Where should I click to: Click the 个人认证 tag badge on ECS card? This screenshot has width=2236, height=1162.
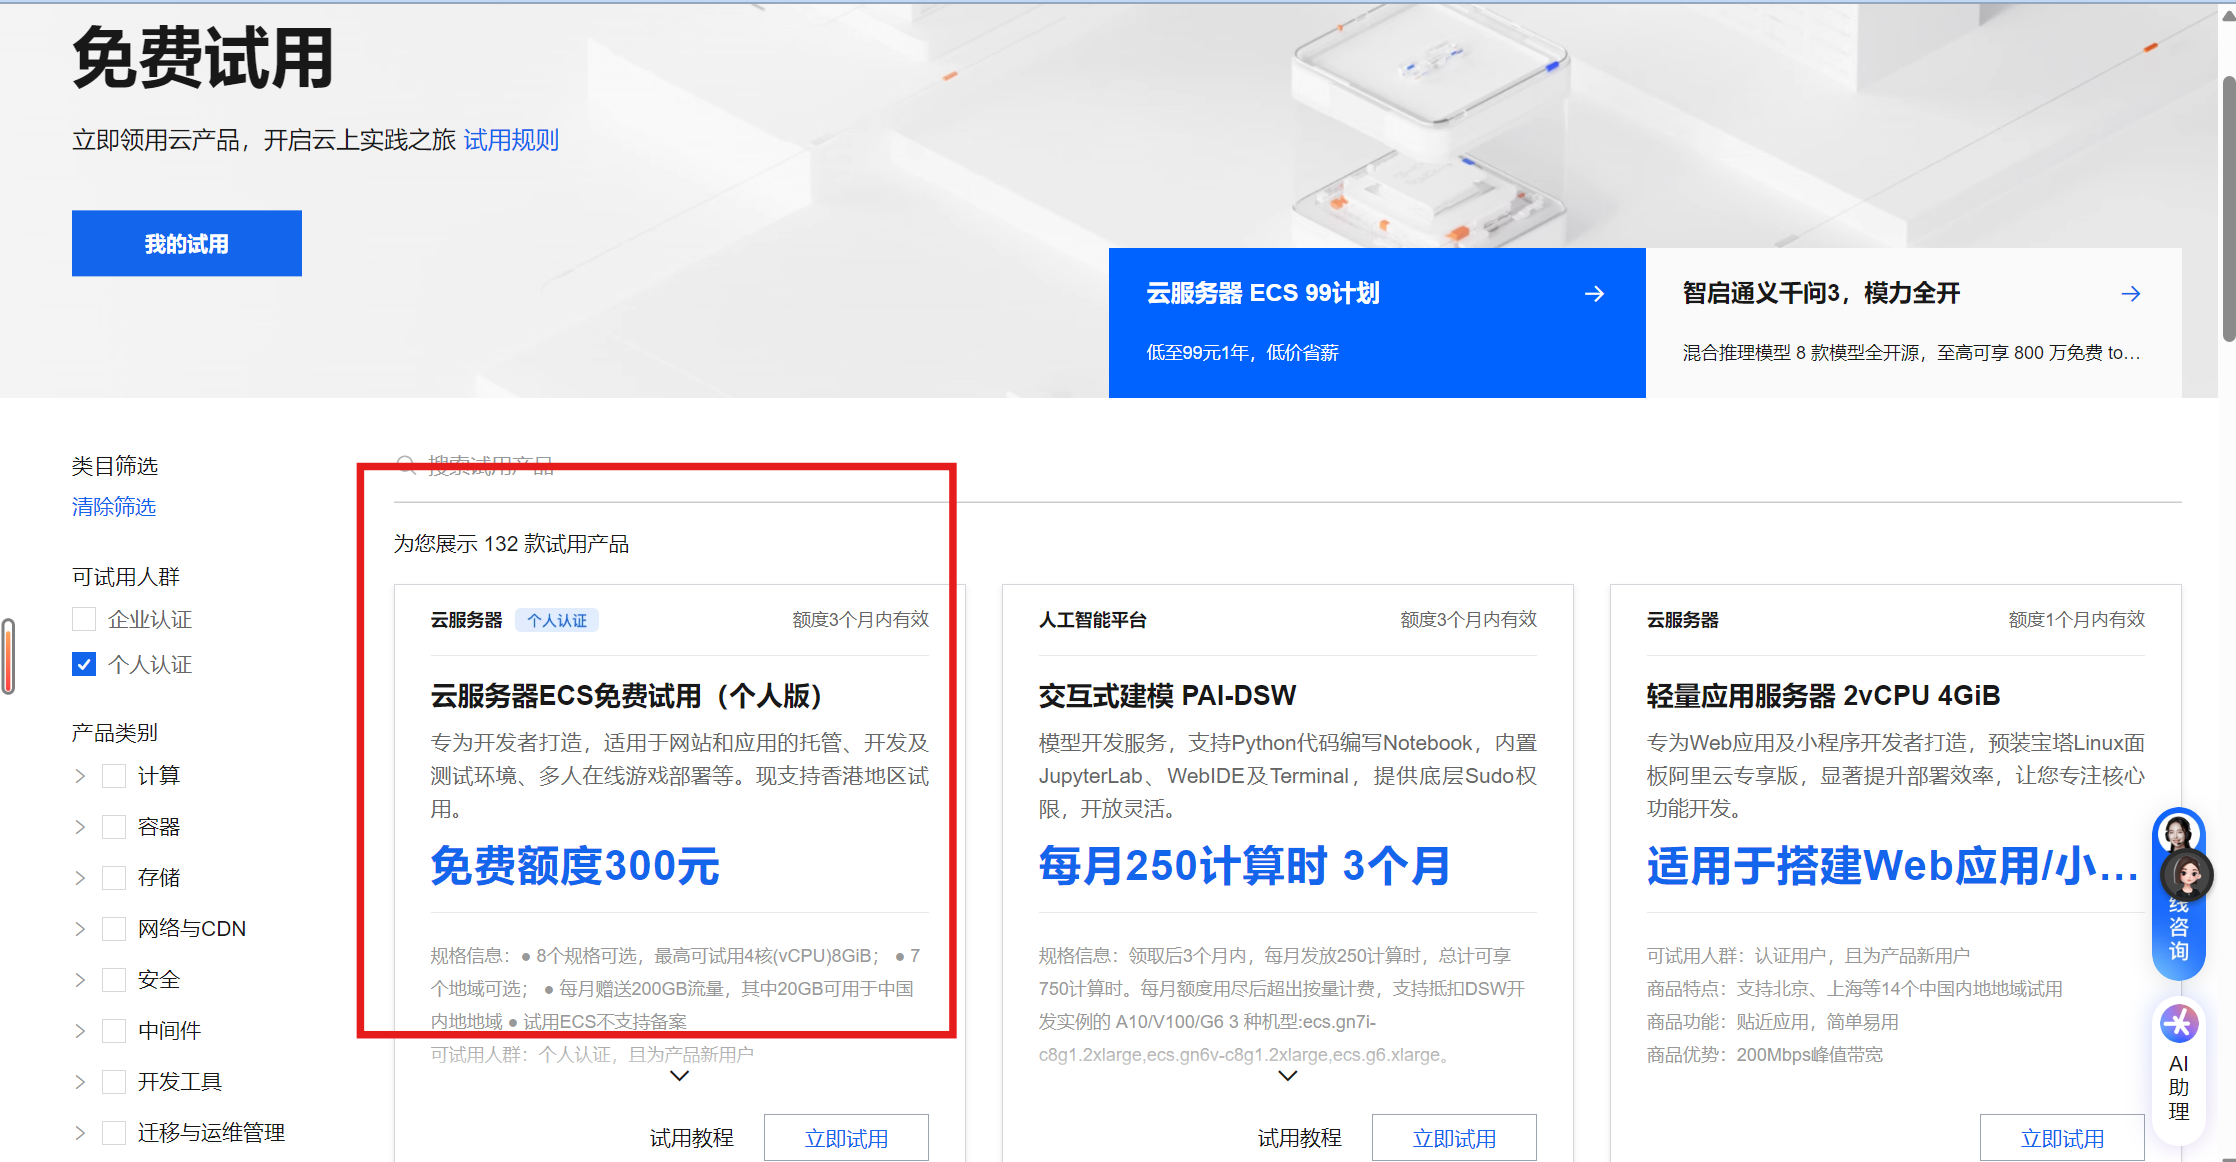point(557,620)
